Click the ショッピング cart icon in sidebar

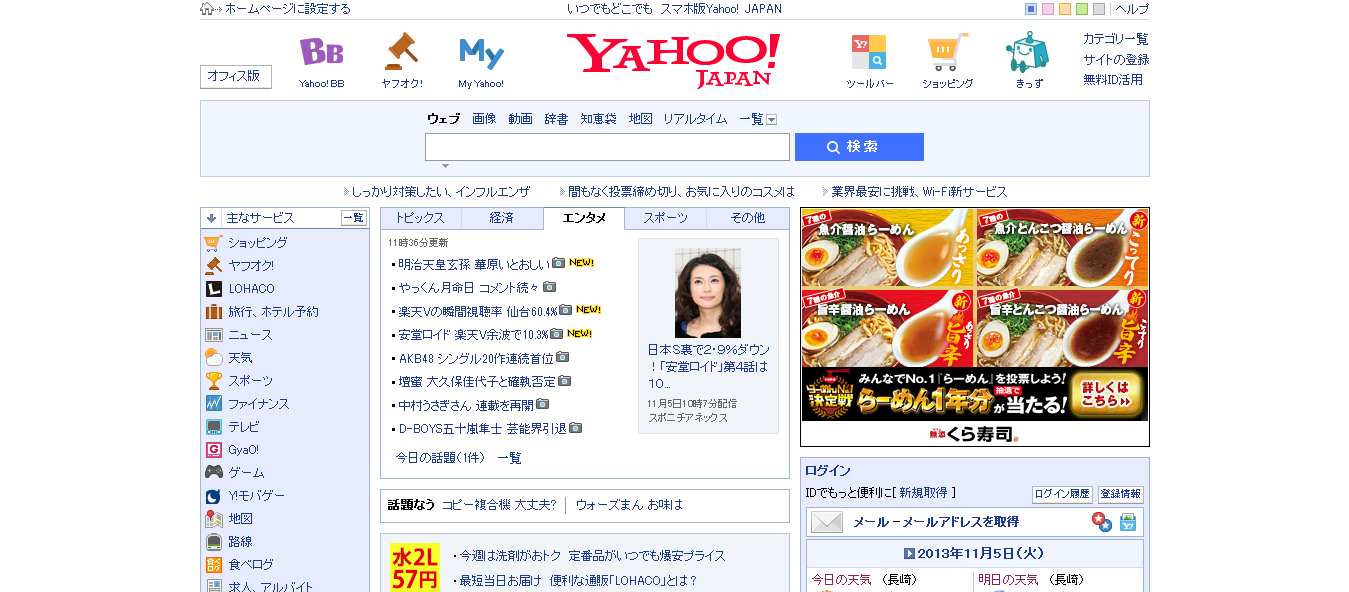(x=213, y=243)
